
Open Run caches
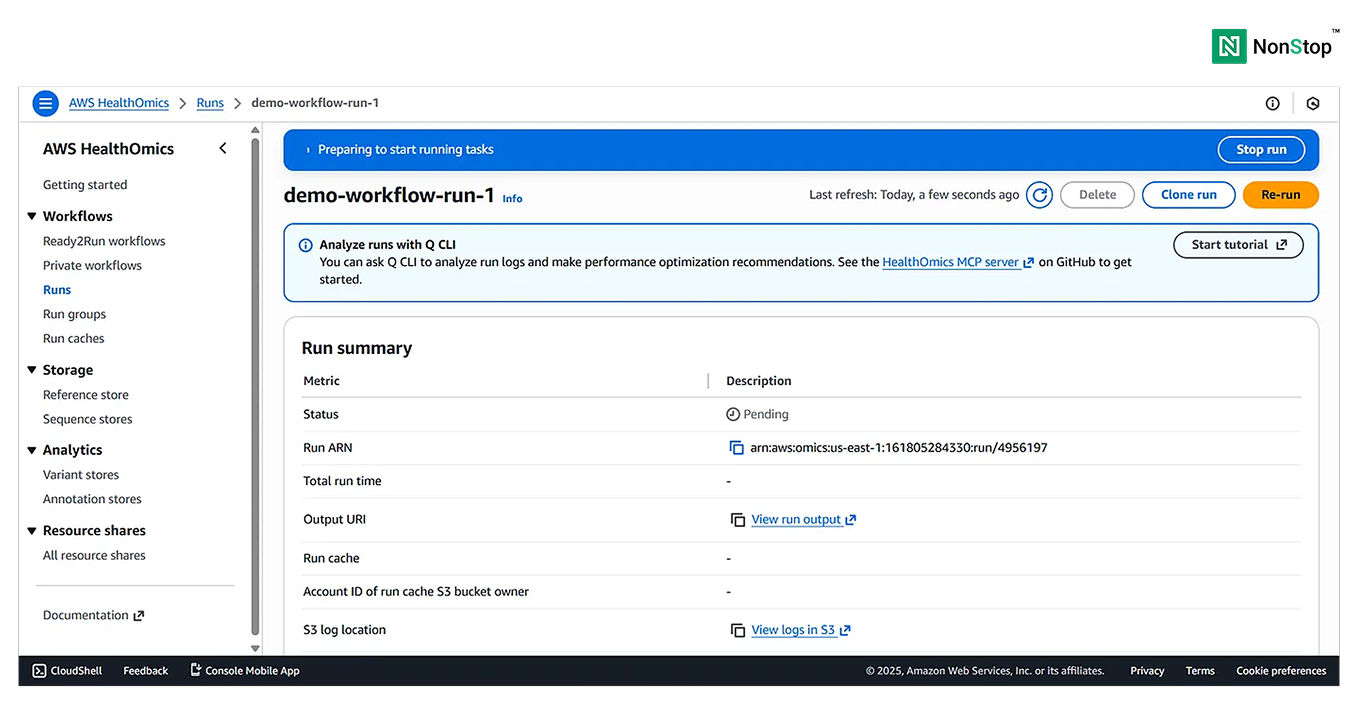pyautogui.click(x=73, y=338)
